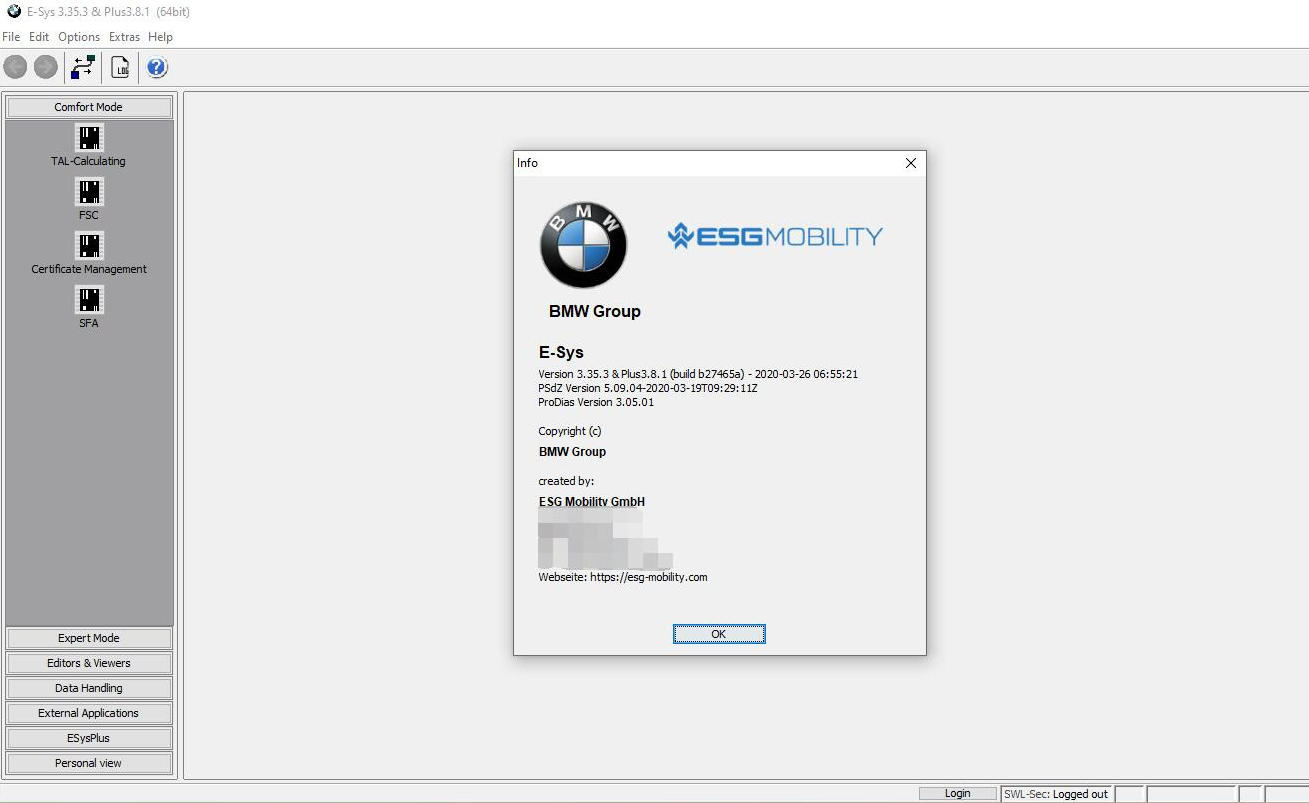Image resolution: width=1309 pixels, height=803 pixels.
Task: Open the Edit menu
Action: (39, 37)
